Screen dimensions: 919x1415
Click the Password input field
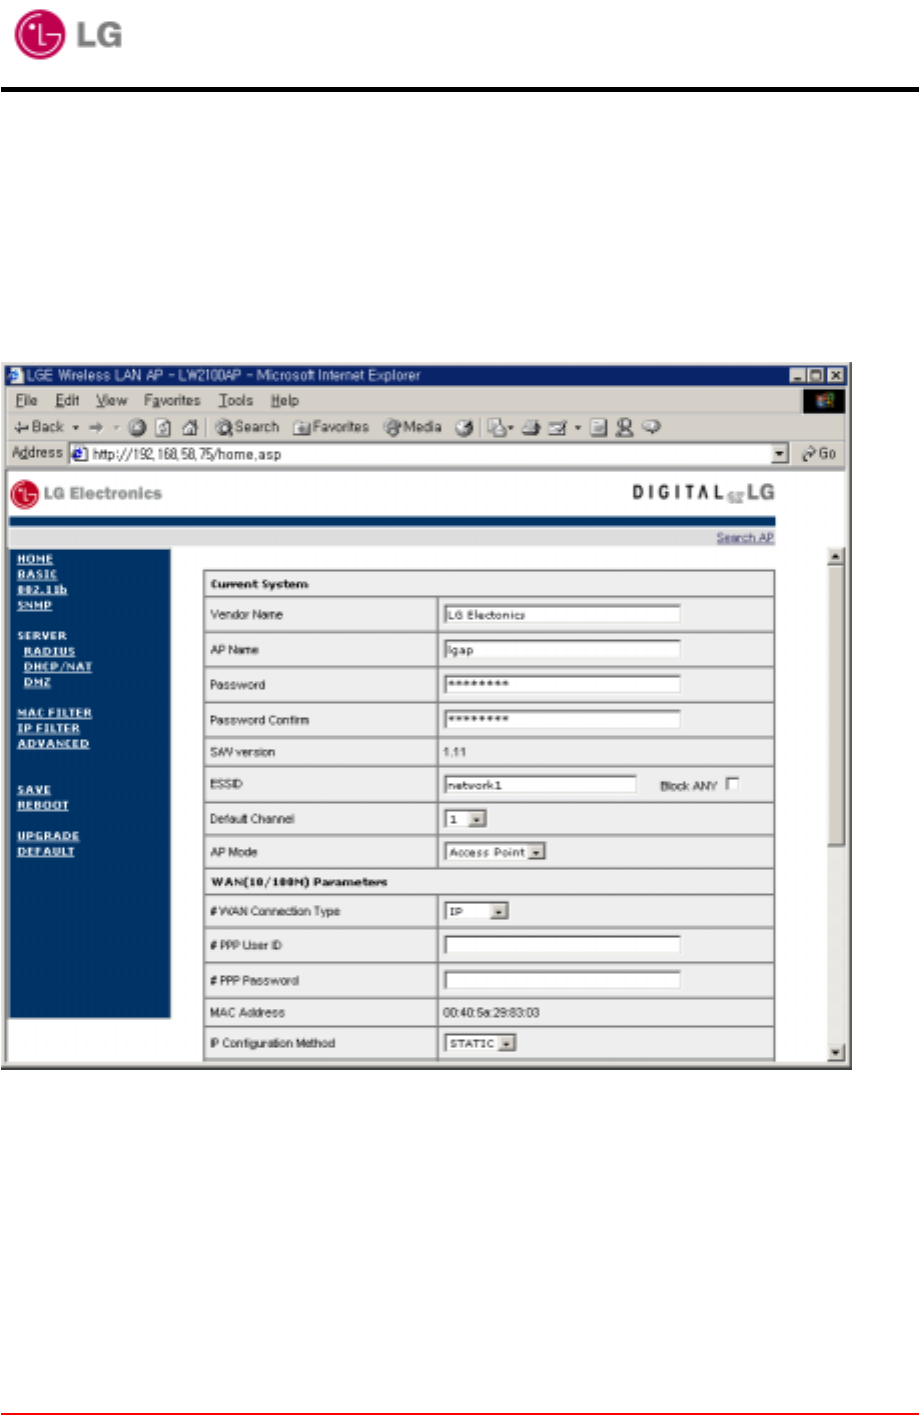[x=562, y=684]
